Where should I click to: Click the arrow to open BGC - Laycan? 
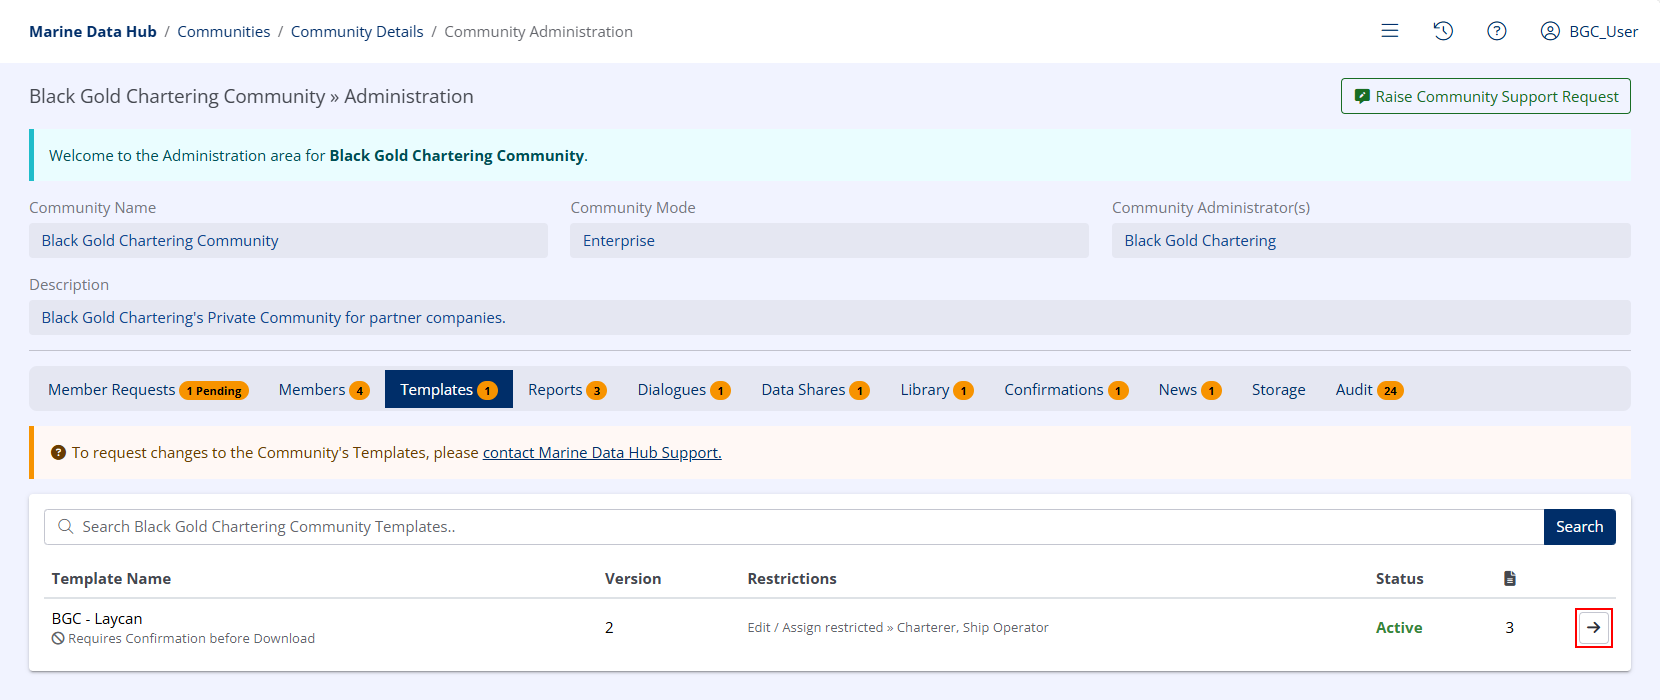pyautogui.click(x=1593, y=628)
